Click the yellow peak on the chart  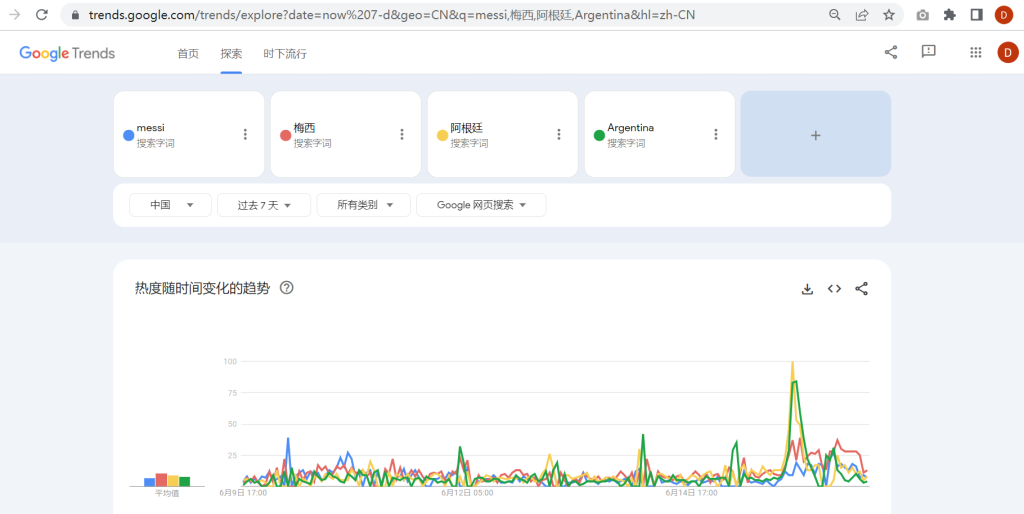pos(792,363)
